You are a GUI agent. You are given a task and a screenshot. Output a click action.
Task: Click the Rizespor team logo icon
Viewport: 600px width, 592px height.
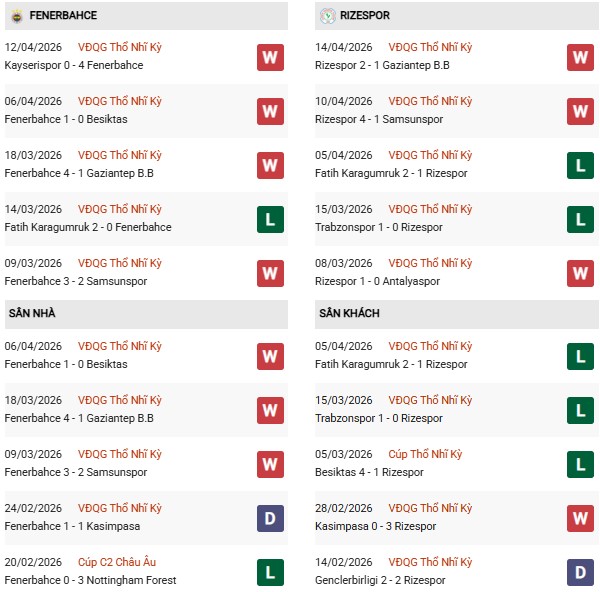pos(328,16)
